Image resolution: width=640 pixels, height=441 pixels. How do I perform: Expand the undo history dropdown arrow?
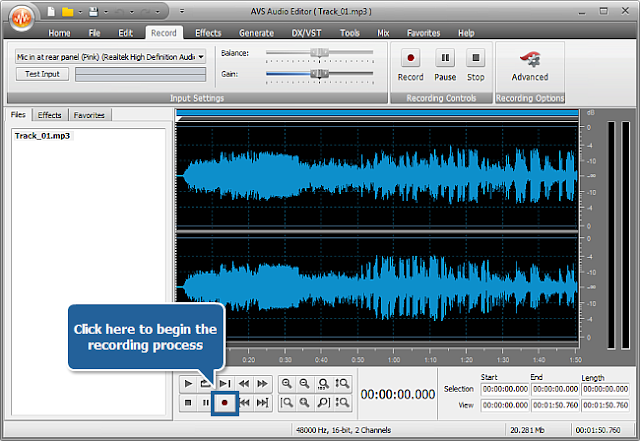pos(131,12)
